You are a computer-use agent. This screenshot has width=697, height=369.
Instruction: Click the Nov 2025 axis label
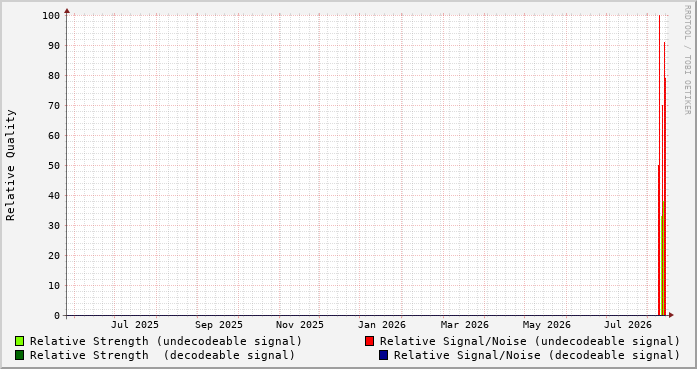point(300,325)
